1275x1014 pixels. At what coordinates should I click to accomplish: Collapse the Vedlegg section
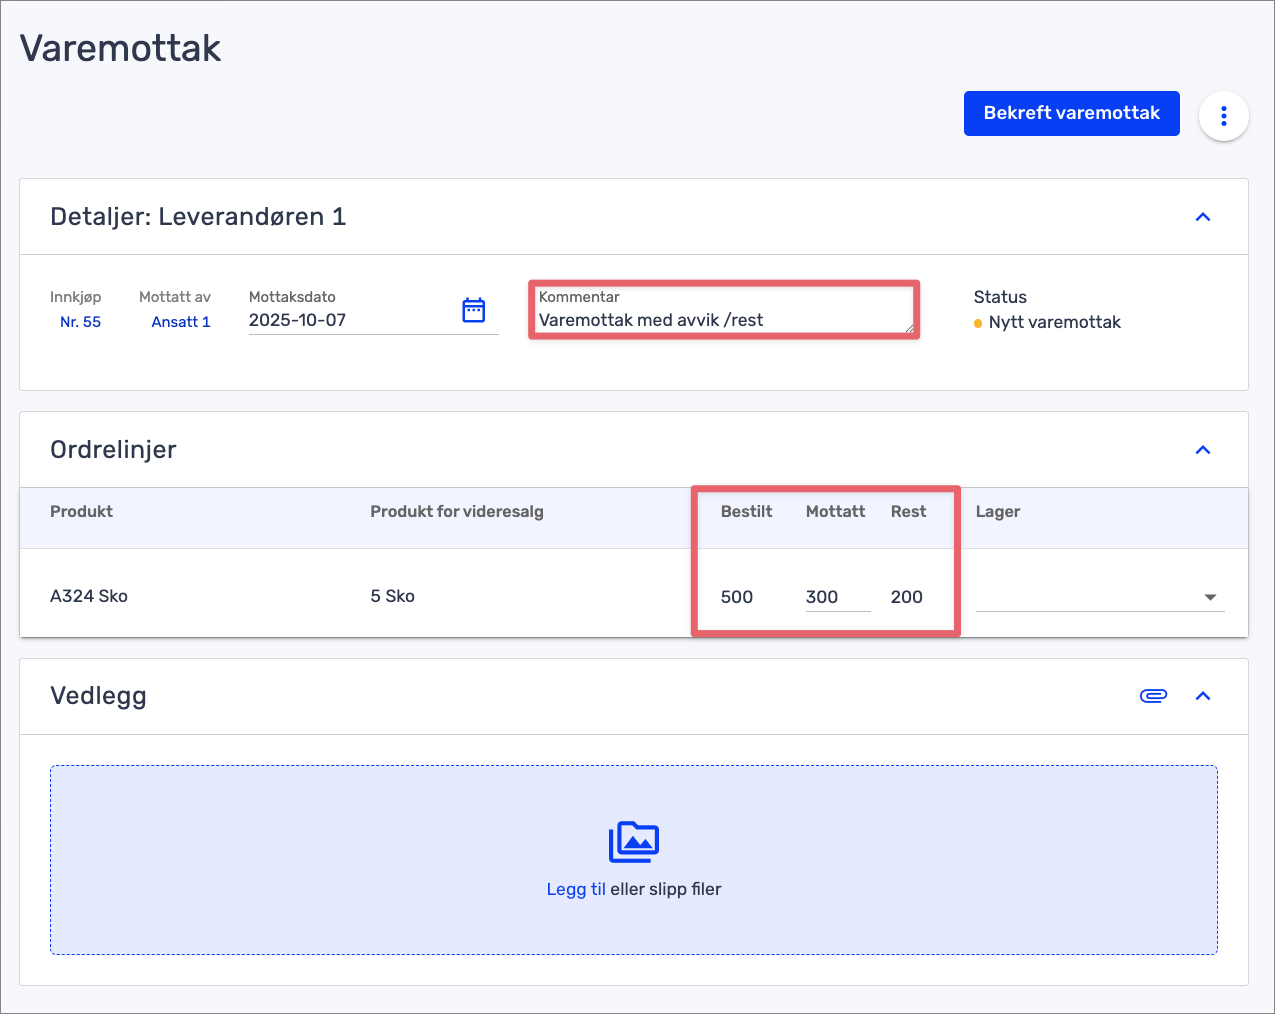point(1203,696)
